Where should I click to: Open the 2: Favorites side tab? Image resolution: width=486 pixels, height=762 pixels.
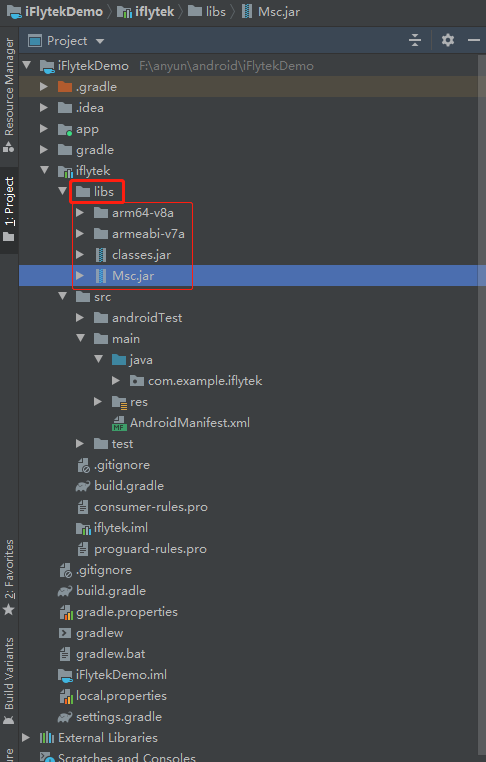click(9, 577)
